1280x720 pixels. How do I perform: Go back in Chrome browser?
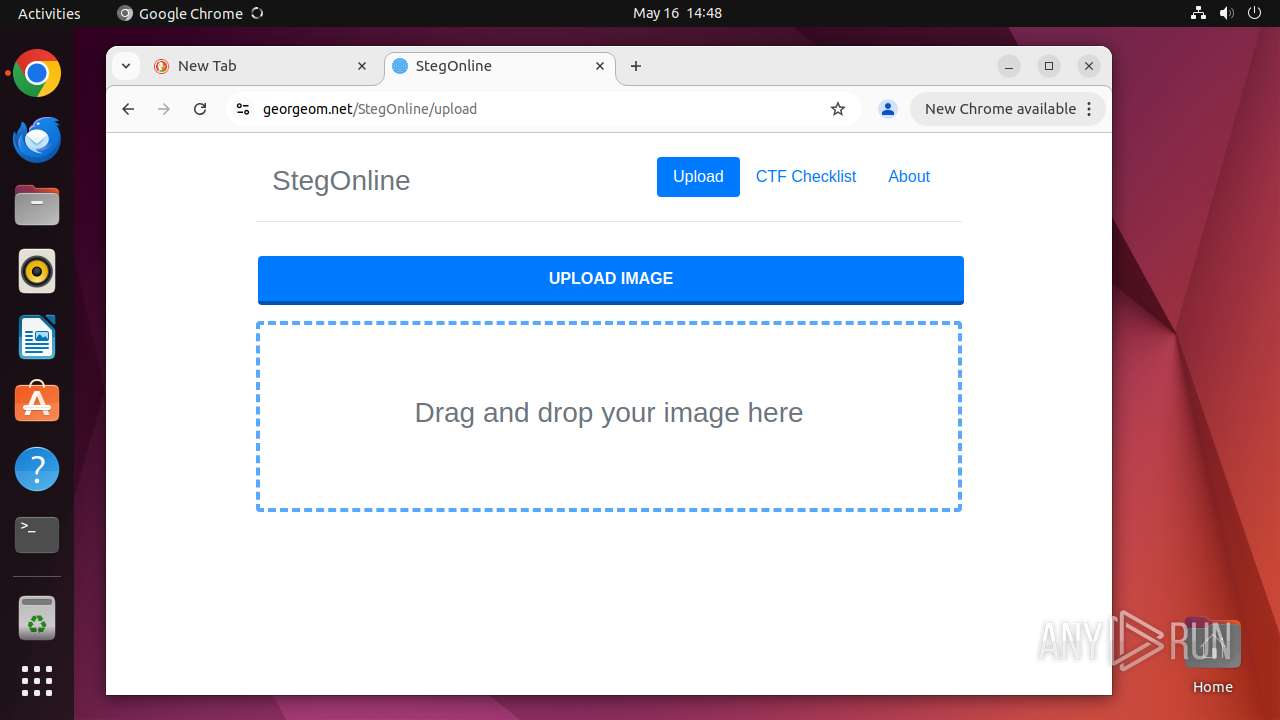coord(128,109)
